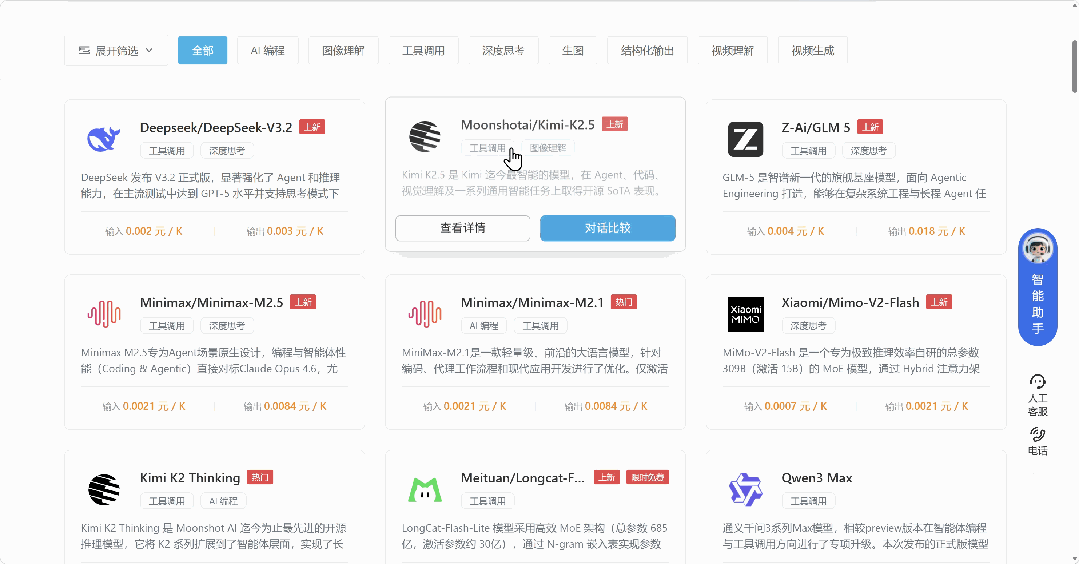The width and height of the screenshot is (1079, 564).
Task: Click the AI 编程 tag on Kimi K2 Thinking
Action: [x=224, y=501]
